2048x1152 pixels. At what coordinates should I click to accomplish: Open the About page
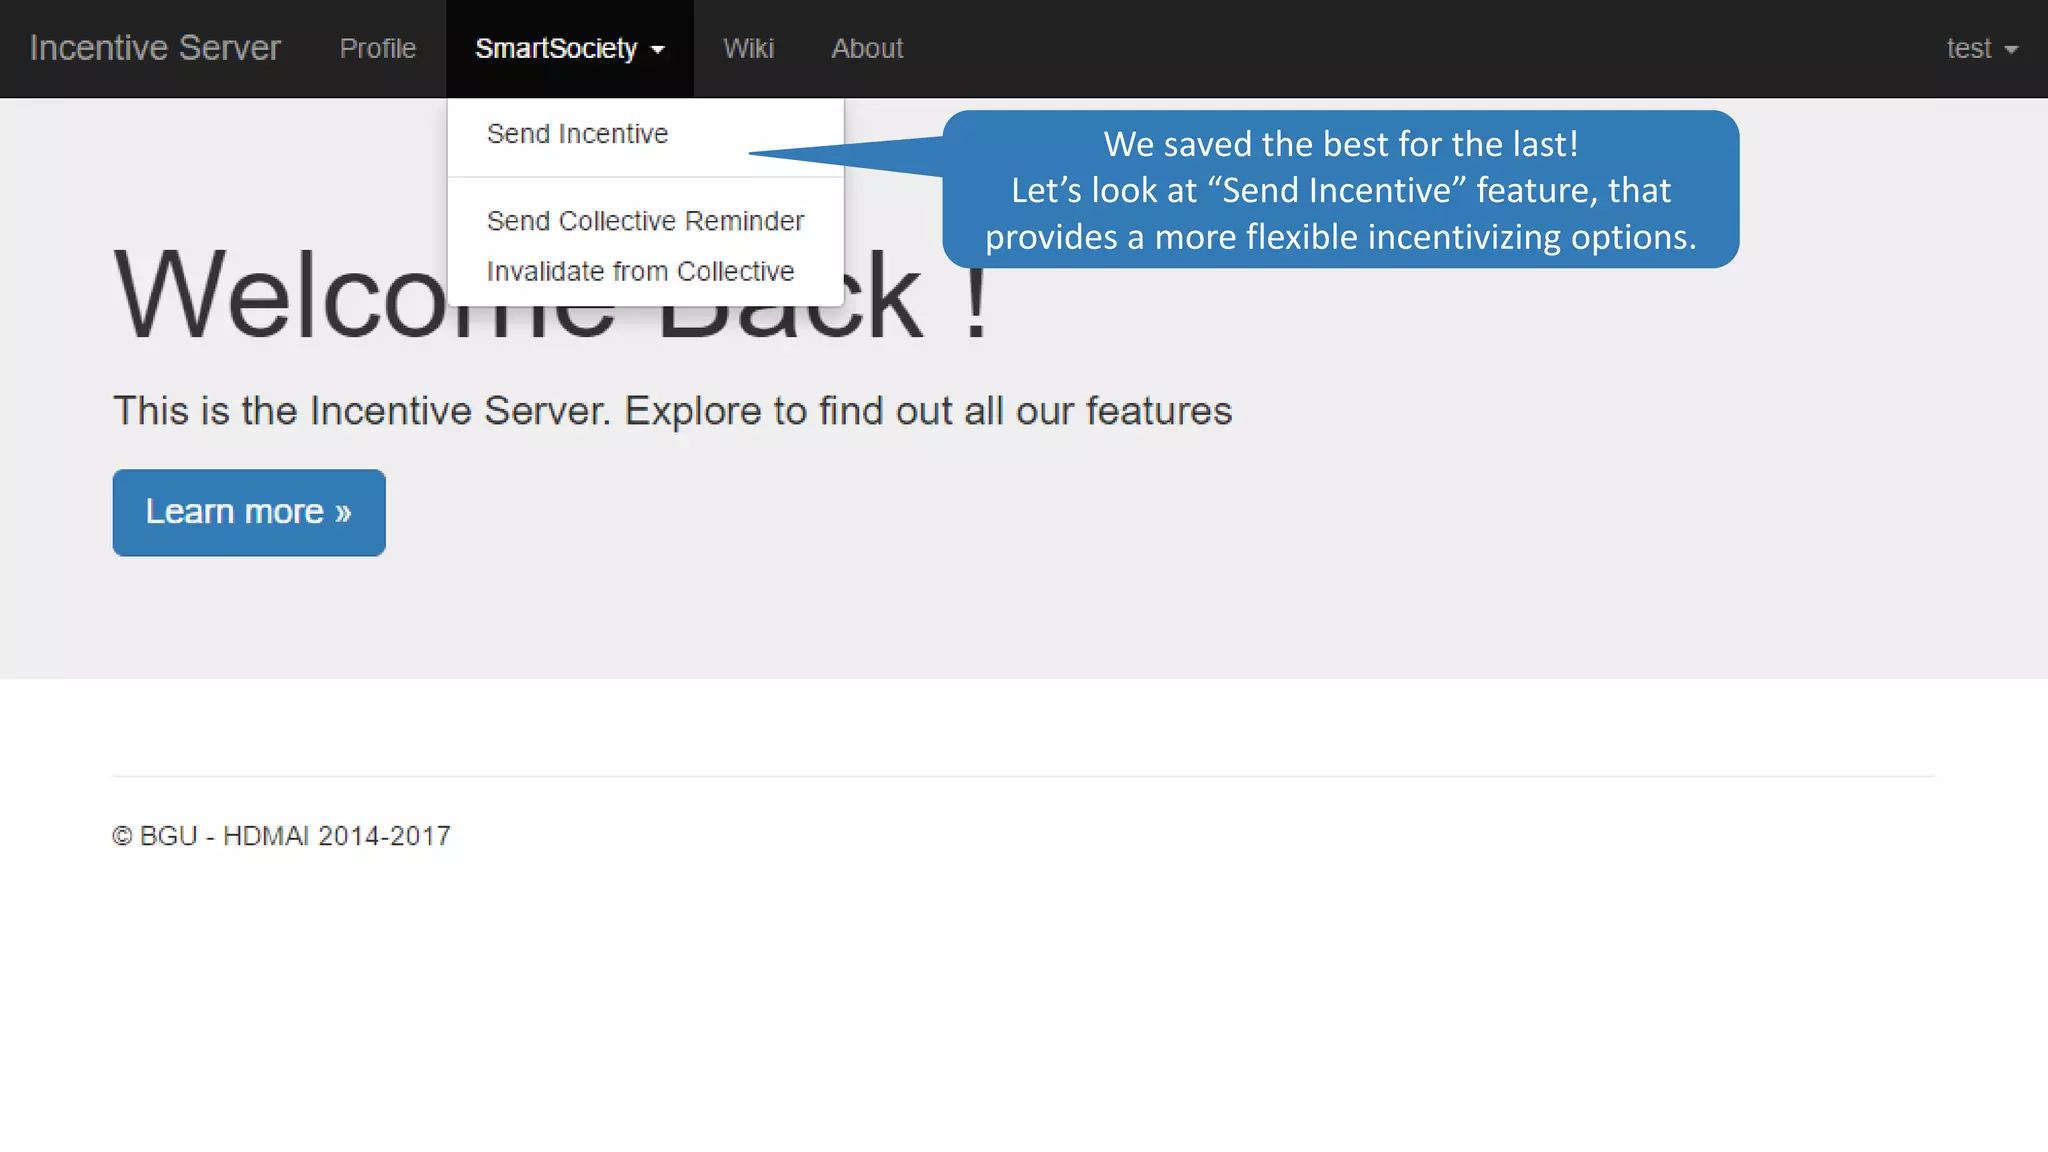(x=867, y=48)
